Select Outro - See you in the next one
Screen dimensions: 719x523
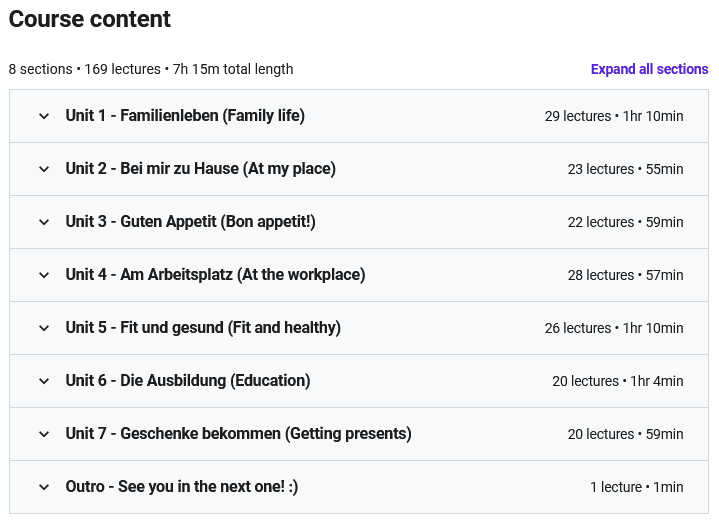(x=182, y=487)
